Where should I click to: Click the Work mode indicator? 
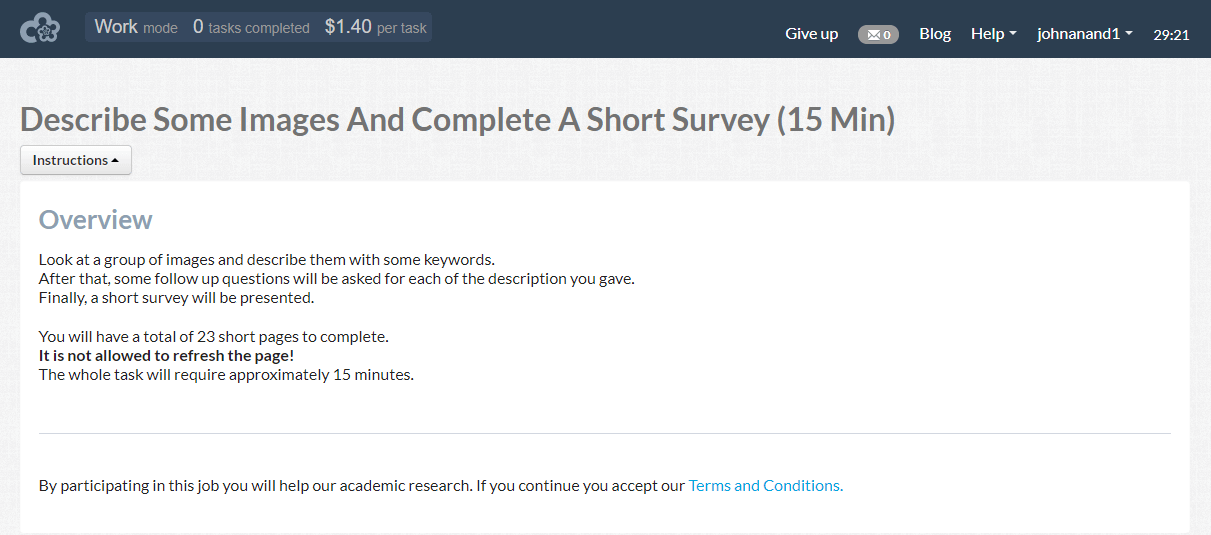[x=136, y=27]
